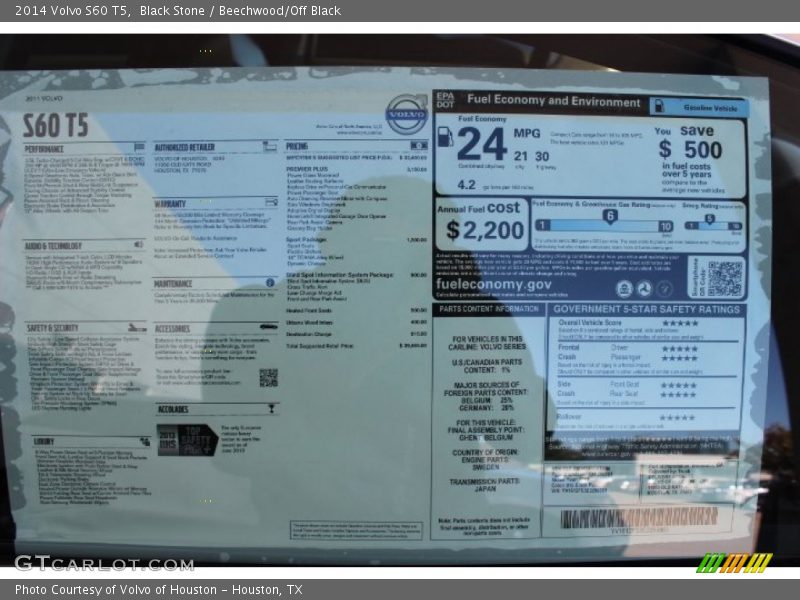Click the Gasoline Vehicle pump icon
This screenshot has height=600, width=800.
658,107
